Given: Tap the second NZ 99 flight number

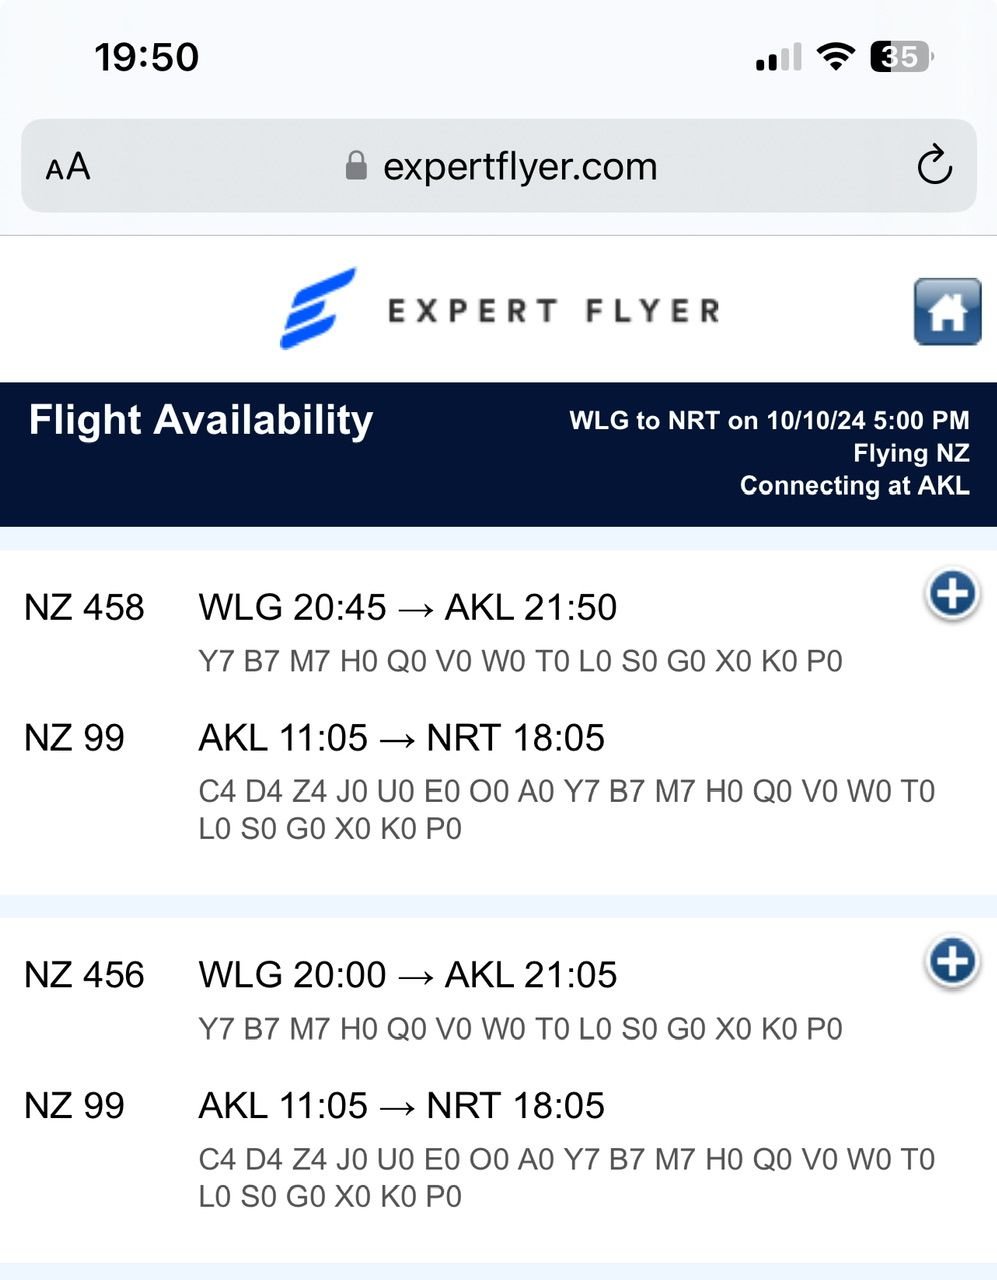Looking at the screenshot, I should [x=74, y=1106].
